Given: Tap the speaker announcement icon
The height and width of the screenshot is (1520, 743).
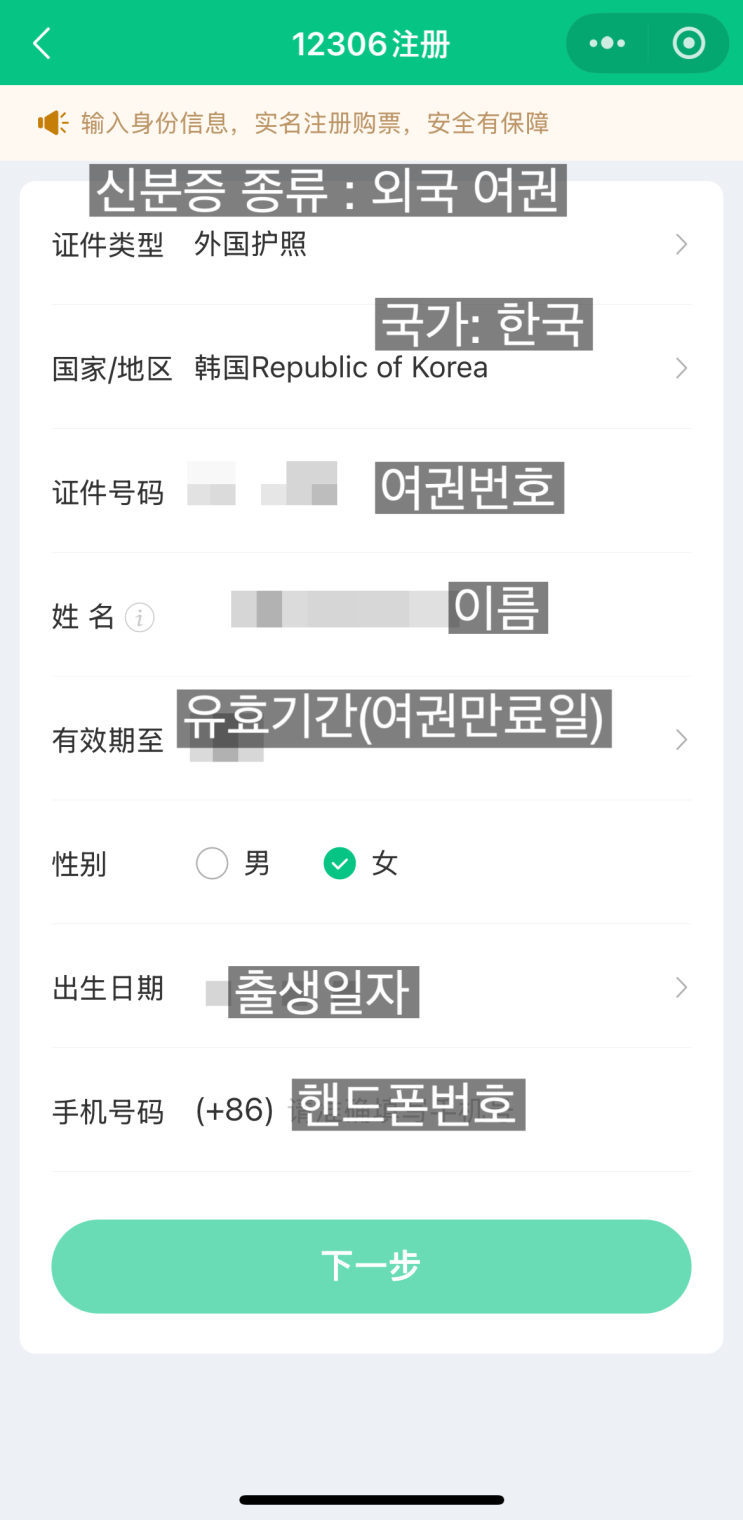Looking at the screenshot, I should [52, 123].
